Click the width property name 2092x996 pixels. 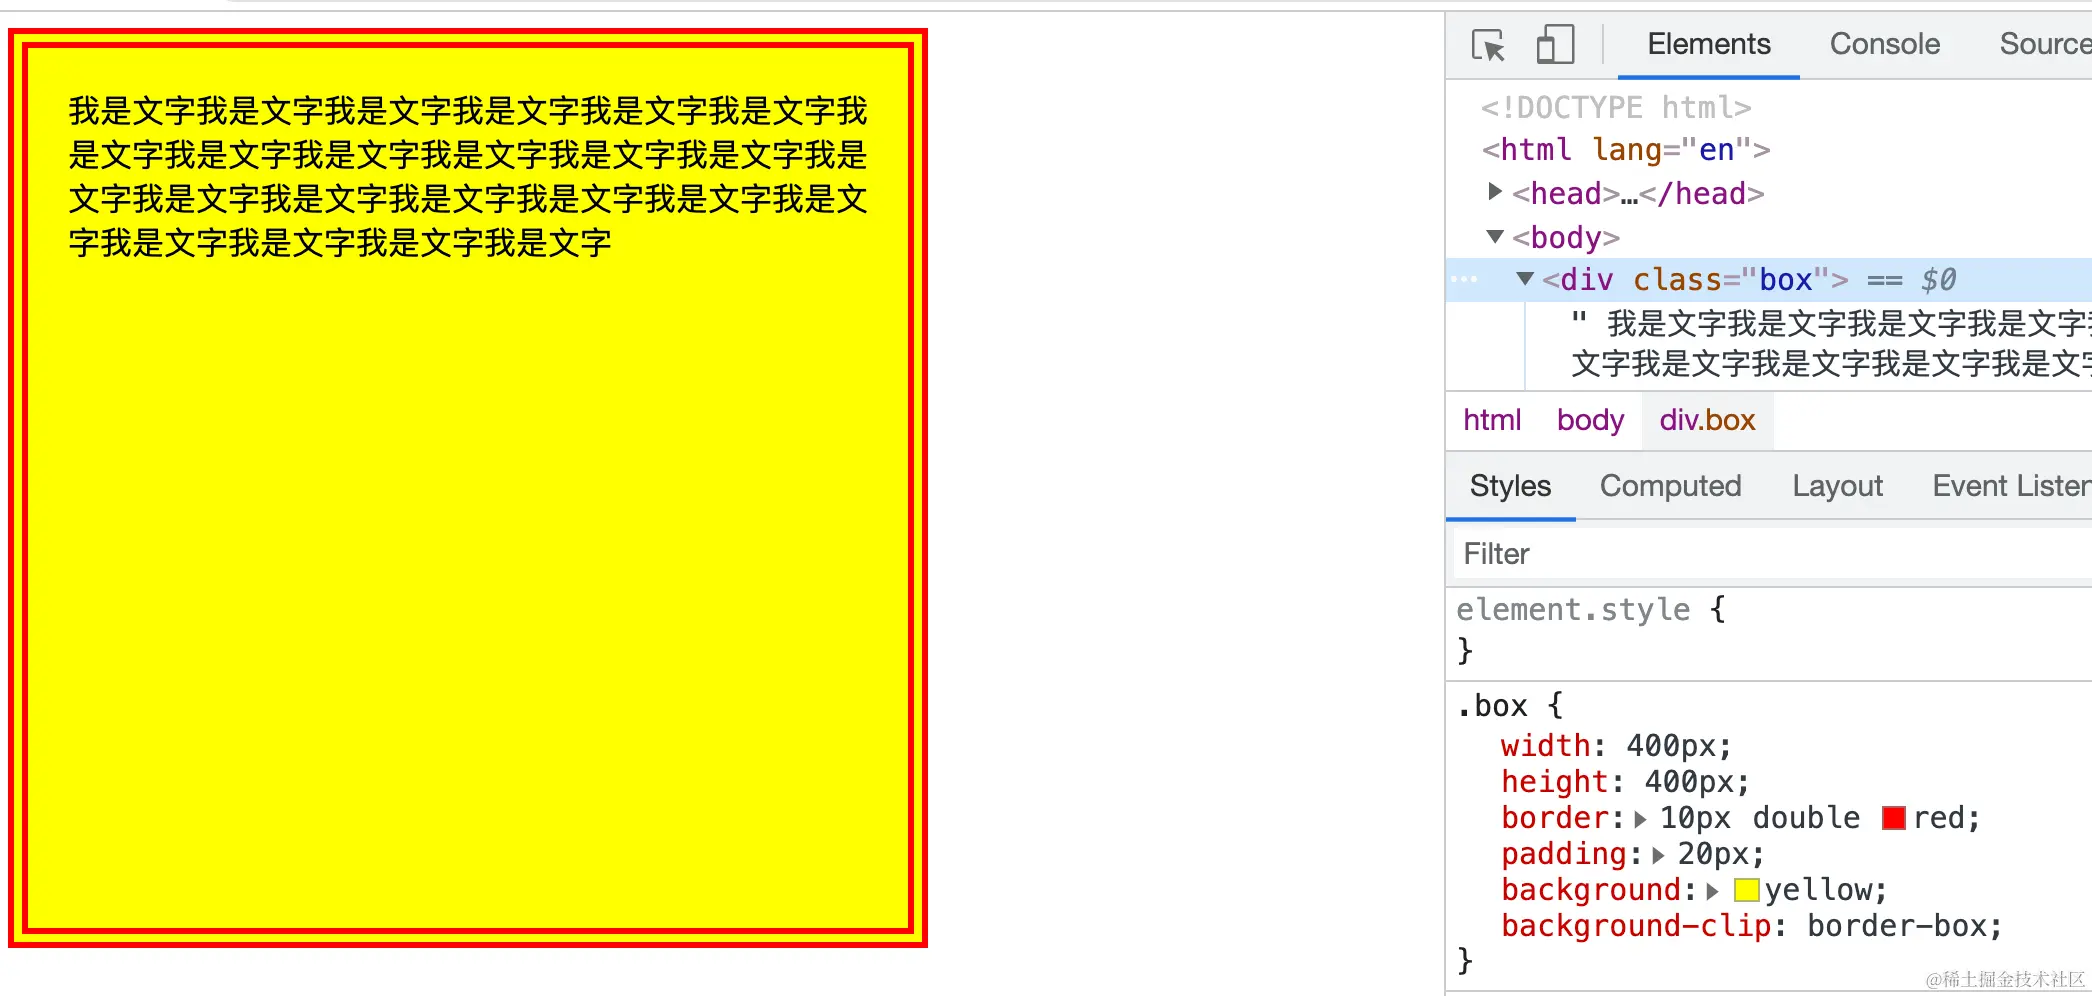[1545, 746]
